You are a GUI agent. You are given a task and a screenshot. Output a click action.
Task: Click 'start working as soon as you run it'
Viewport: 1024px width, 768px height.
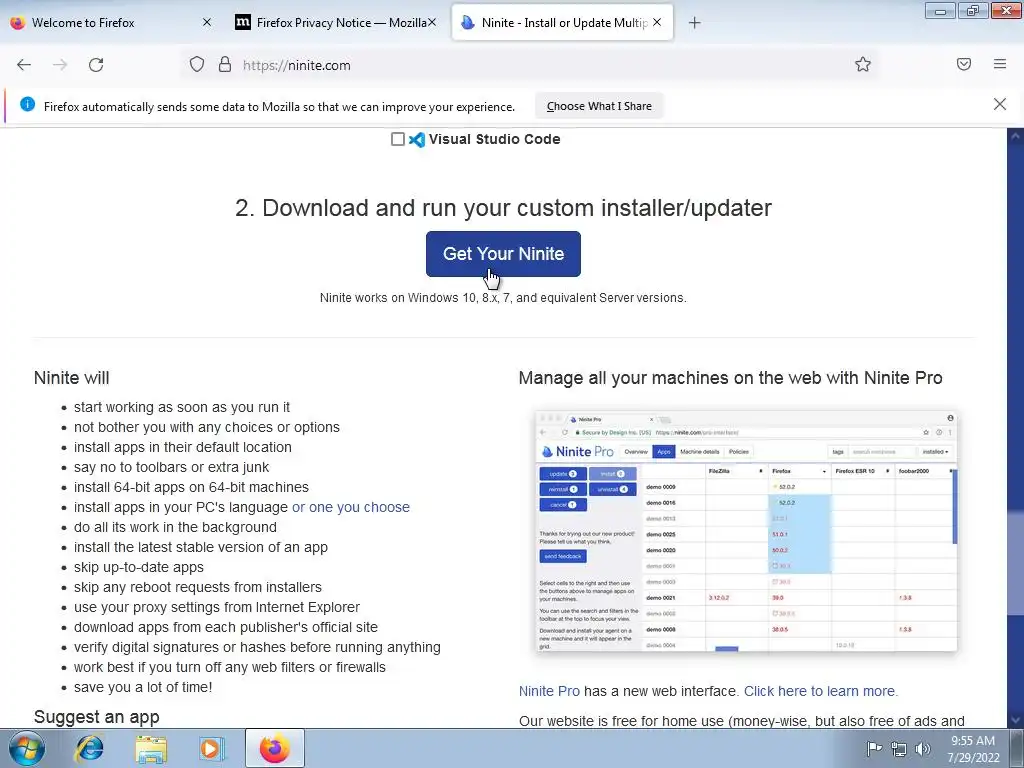click(x=182, y=408)
